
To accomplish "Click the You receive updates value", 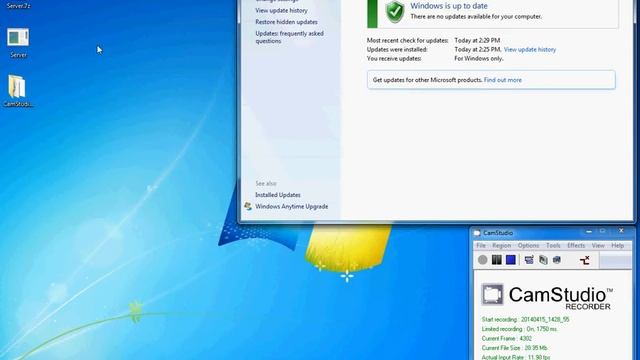I will pos(479,58).
